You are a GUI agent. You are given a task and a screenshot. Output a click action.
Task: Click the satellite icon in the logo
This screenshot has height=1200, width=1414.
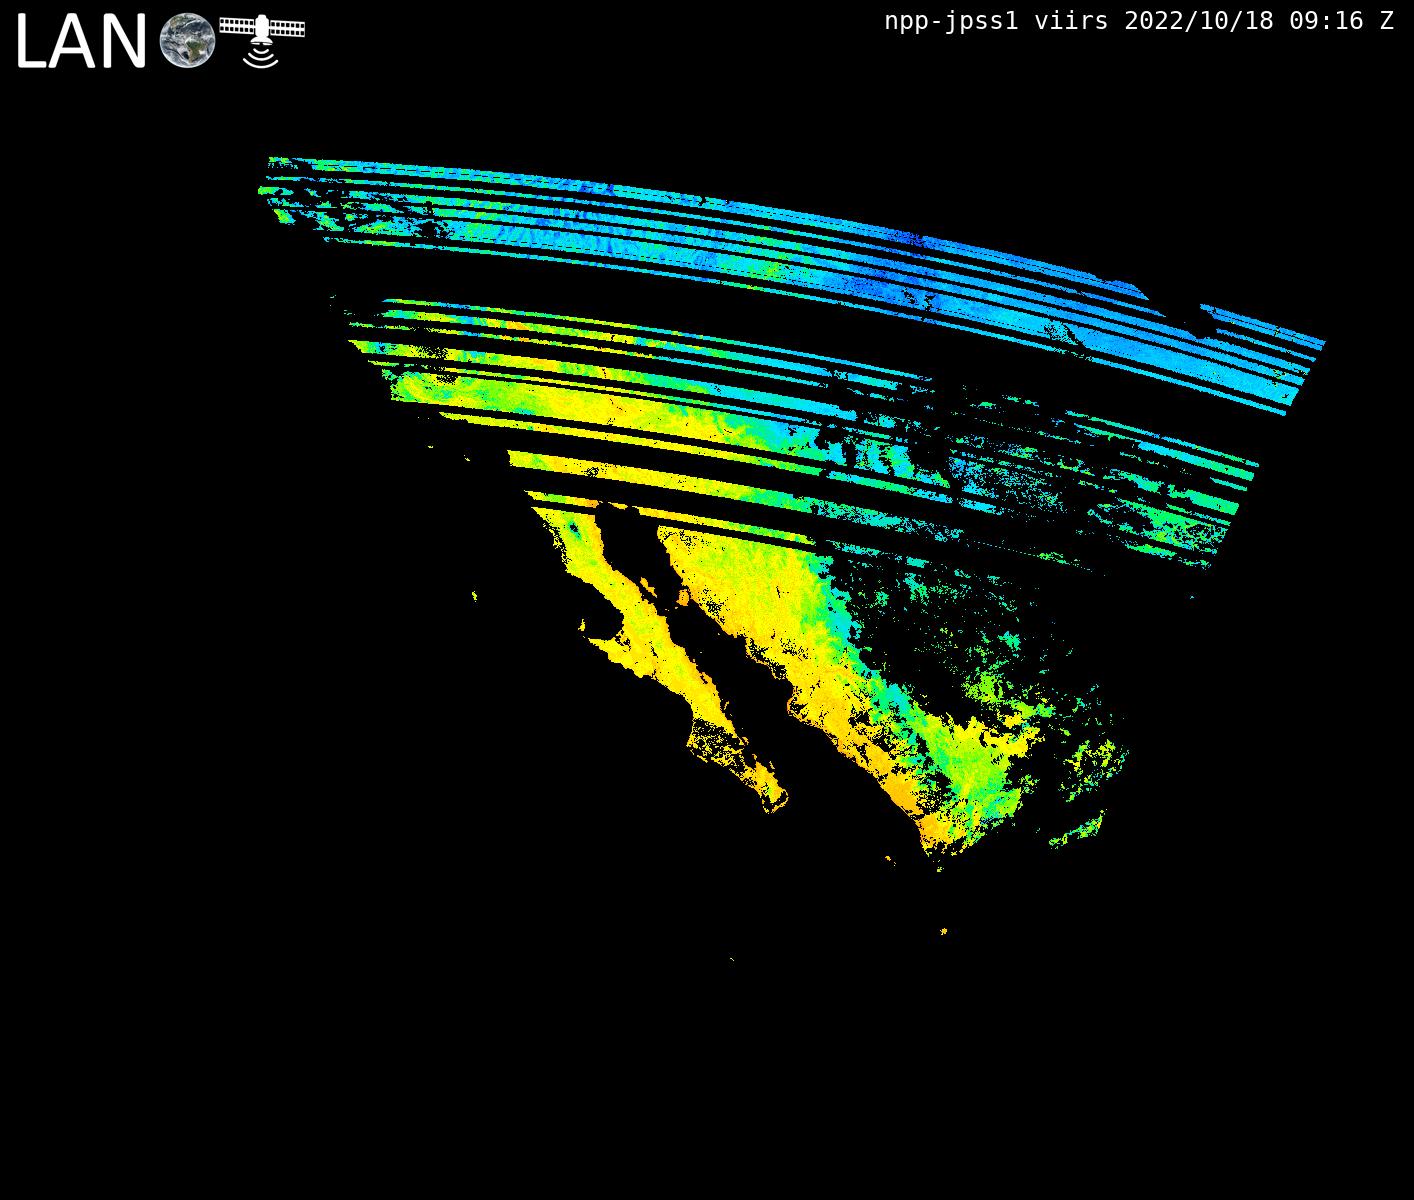(x=262, y=41)
